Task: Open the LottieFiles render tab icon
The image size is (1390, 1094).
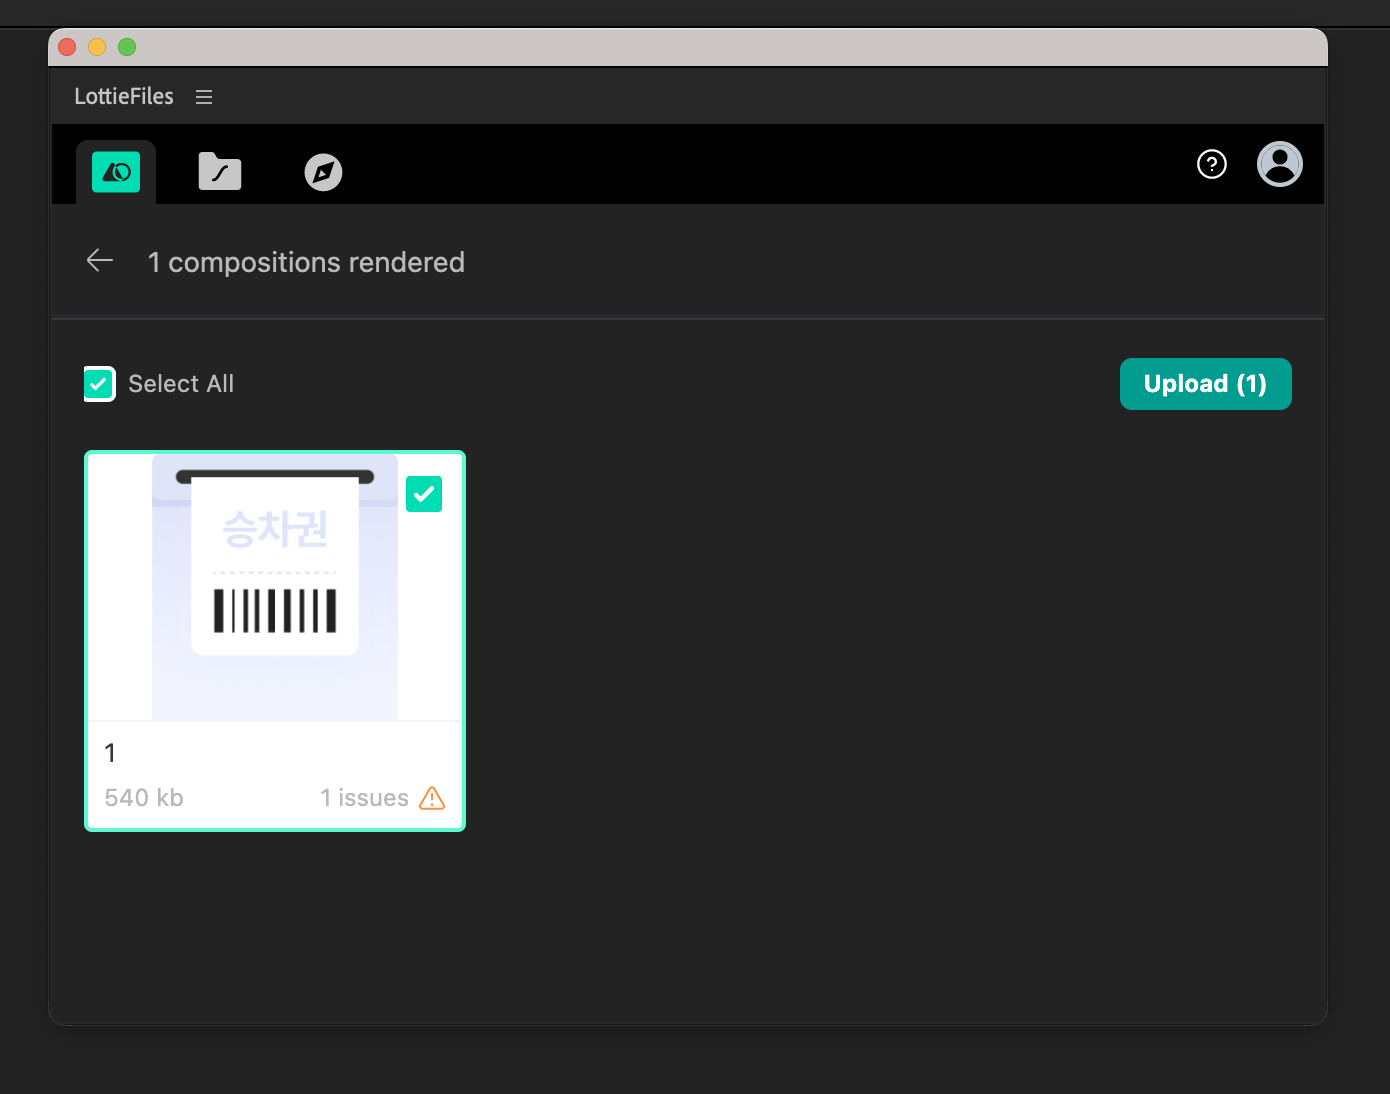Action: 116,172
